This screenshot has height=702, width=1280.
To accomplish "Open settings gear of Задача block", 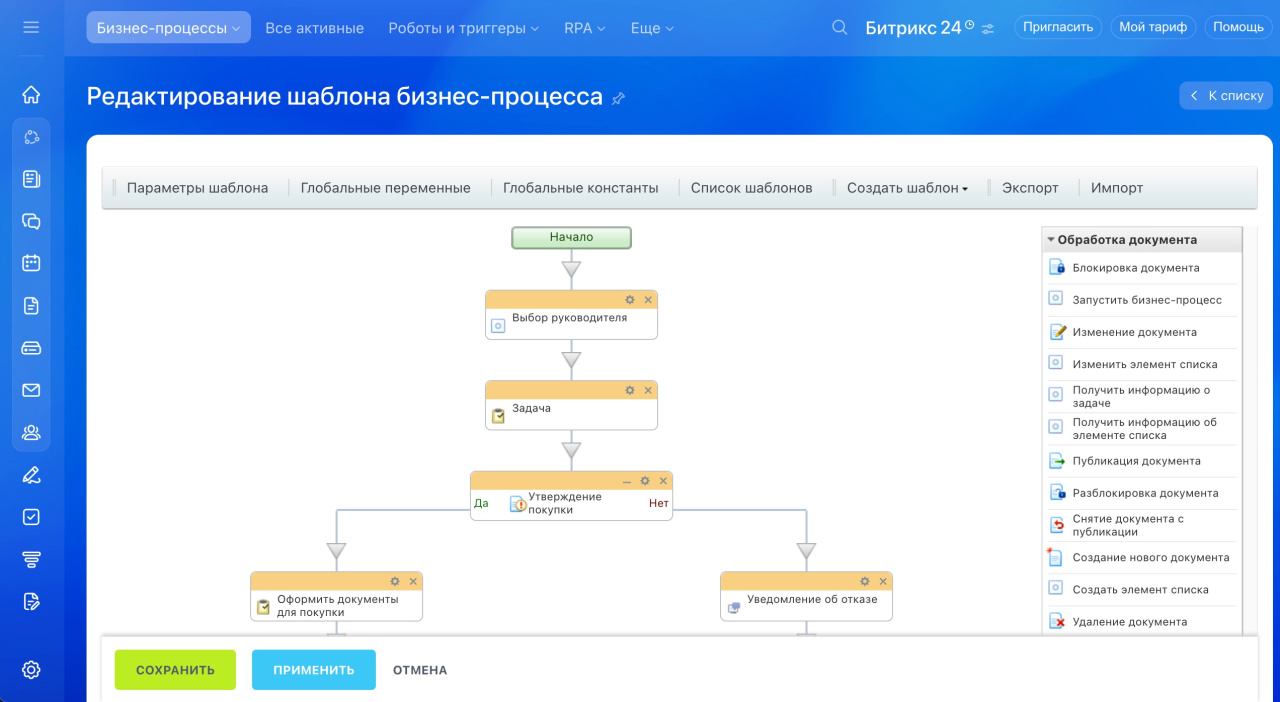I will click(630, 389).
